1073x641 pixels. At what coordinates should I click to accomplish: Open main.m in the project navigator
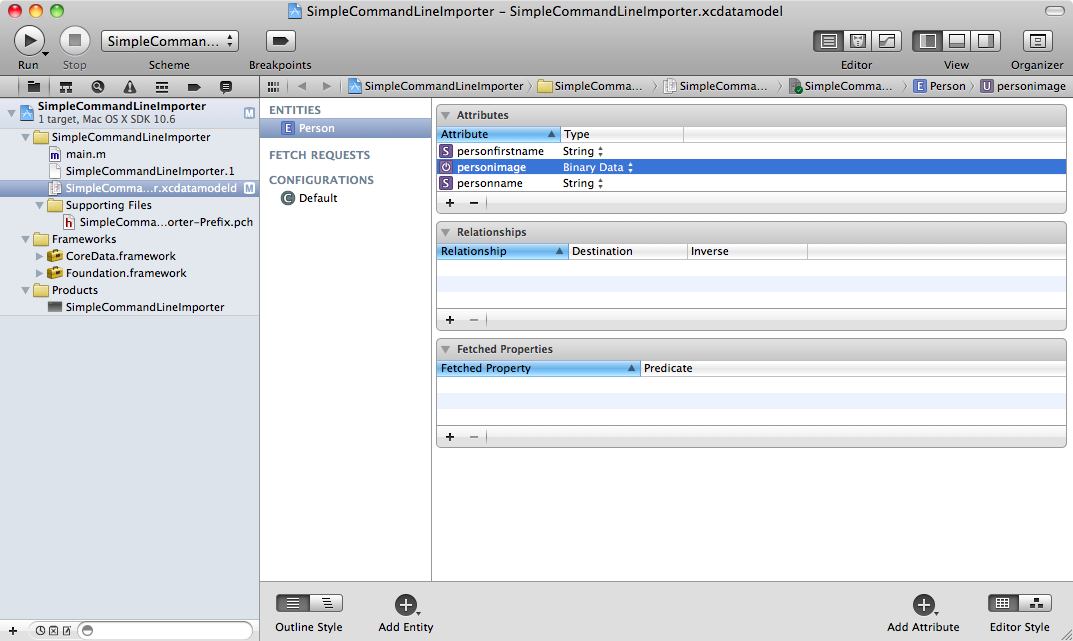click(85, 154)
